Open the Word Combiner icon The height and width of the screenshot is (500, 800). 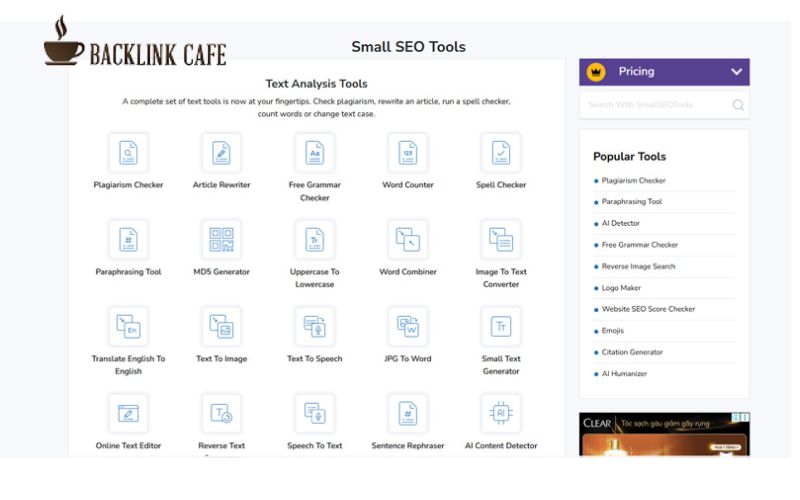(408, 239)
